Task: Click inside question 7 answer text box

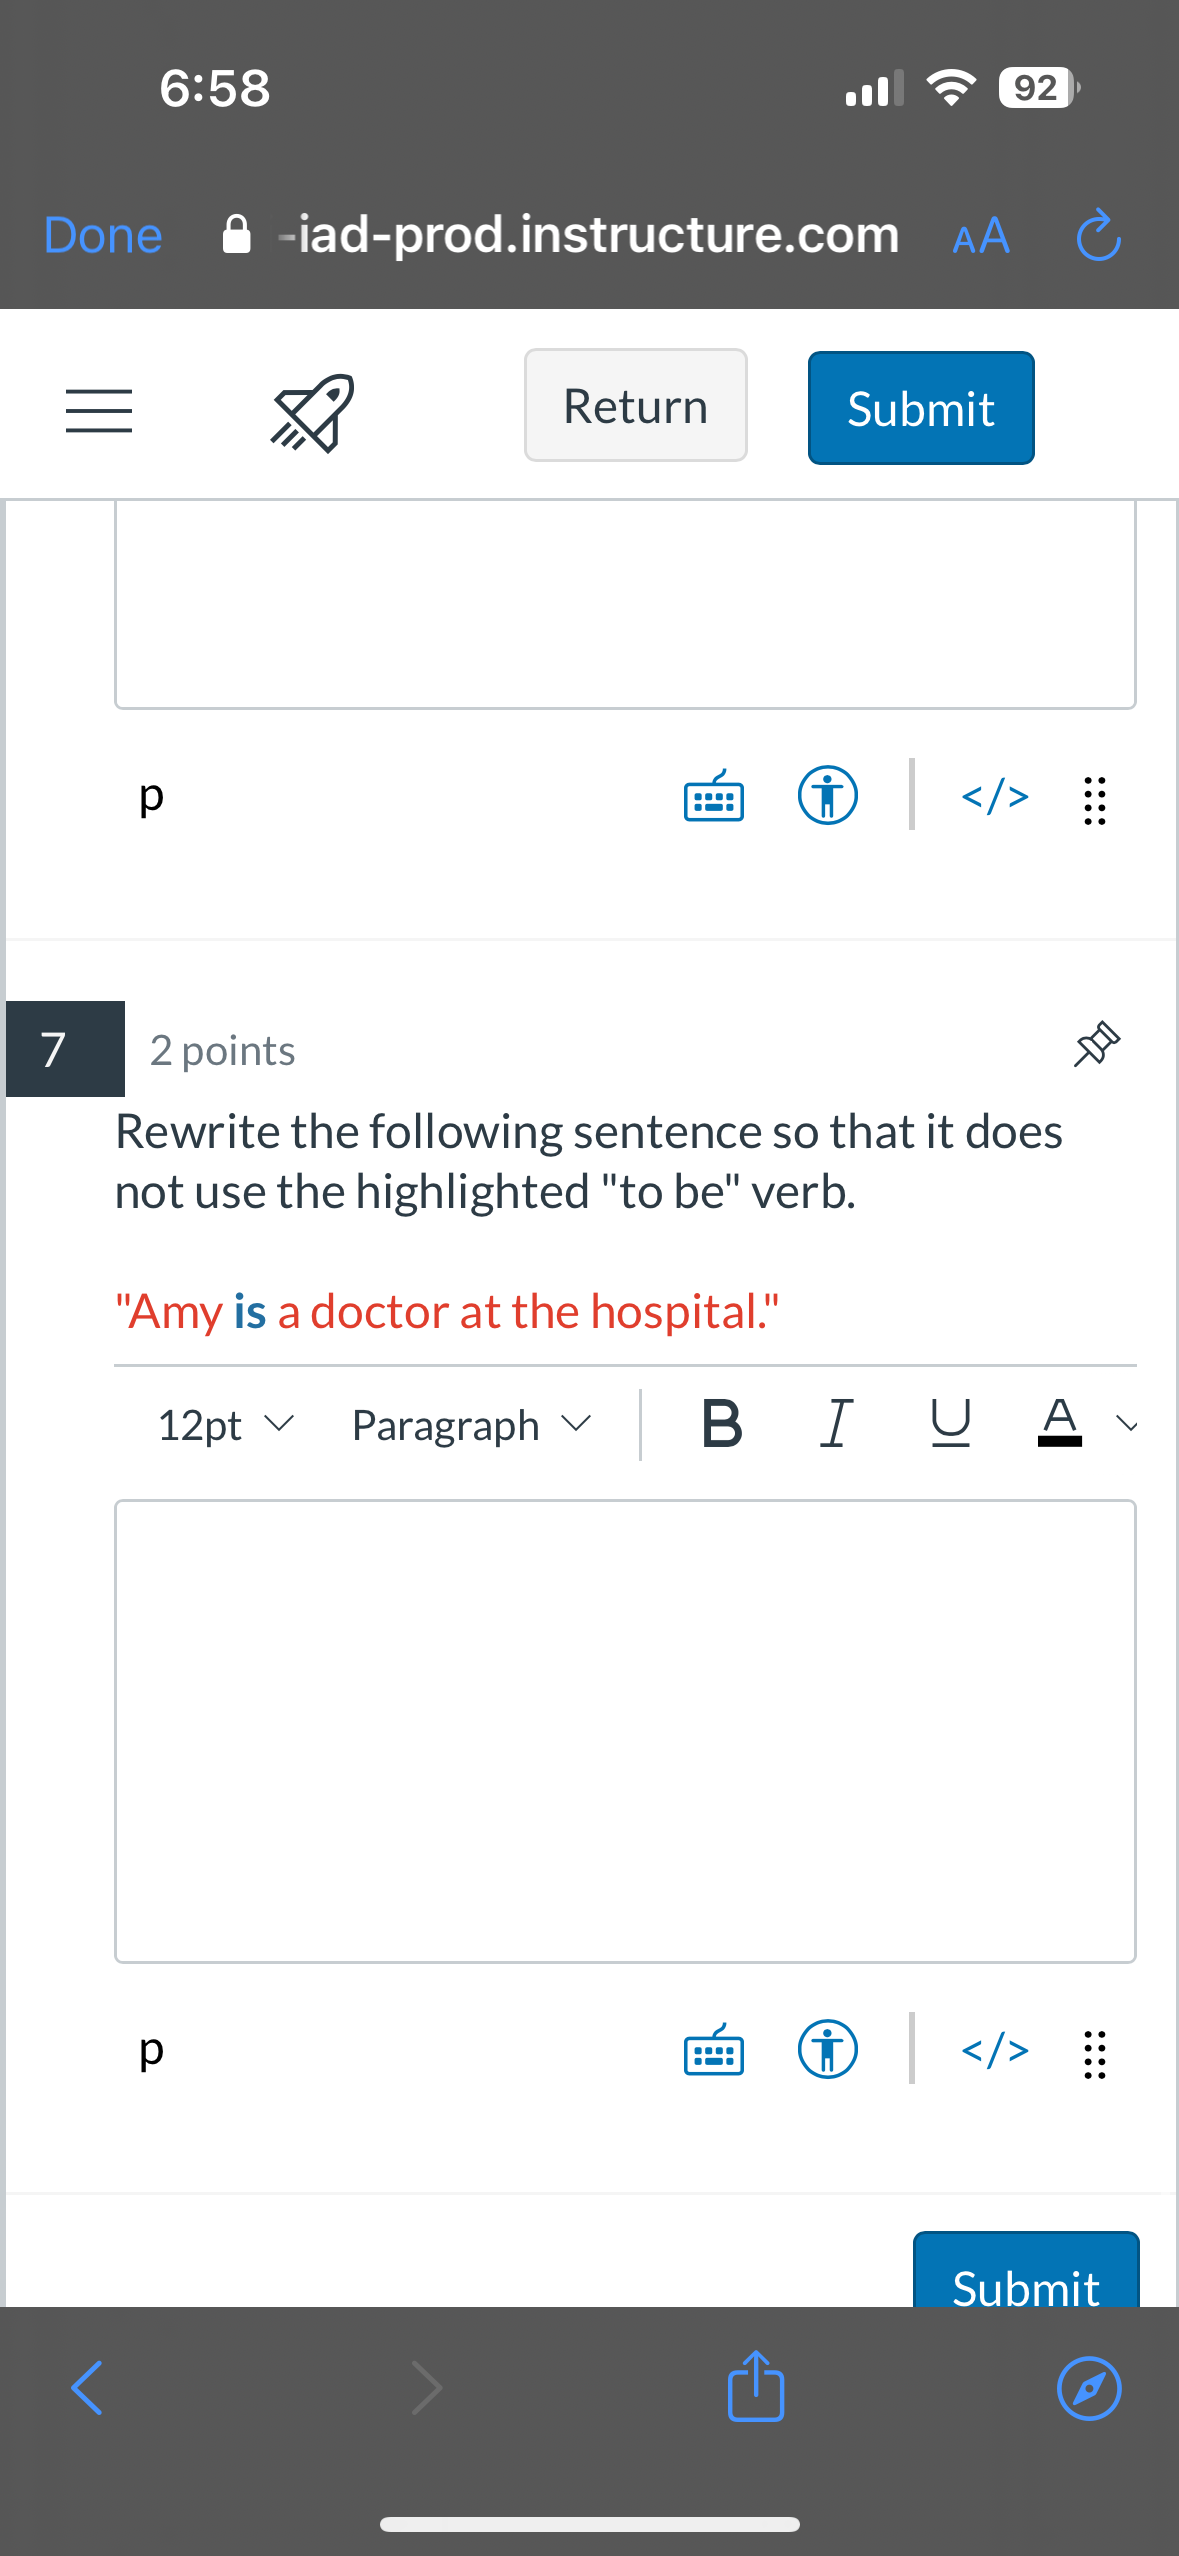Action: pos(625,1731)
